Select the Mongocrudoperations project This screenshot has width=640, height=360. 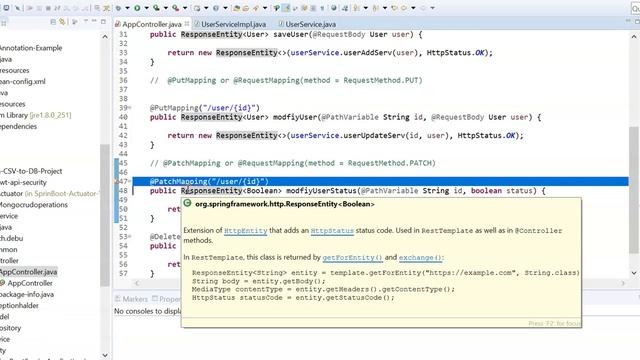[x=33, y=204]
